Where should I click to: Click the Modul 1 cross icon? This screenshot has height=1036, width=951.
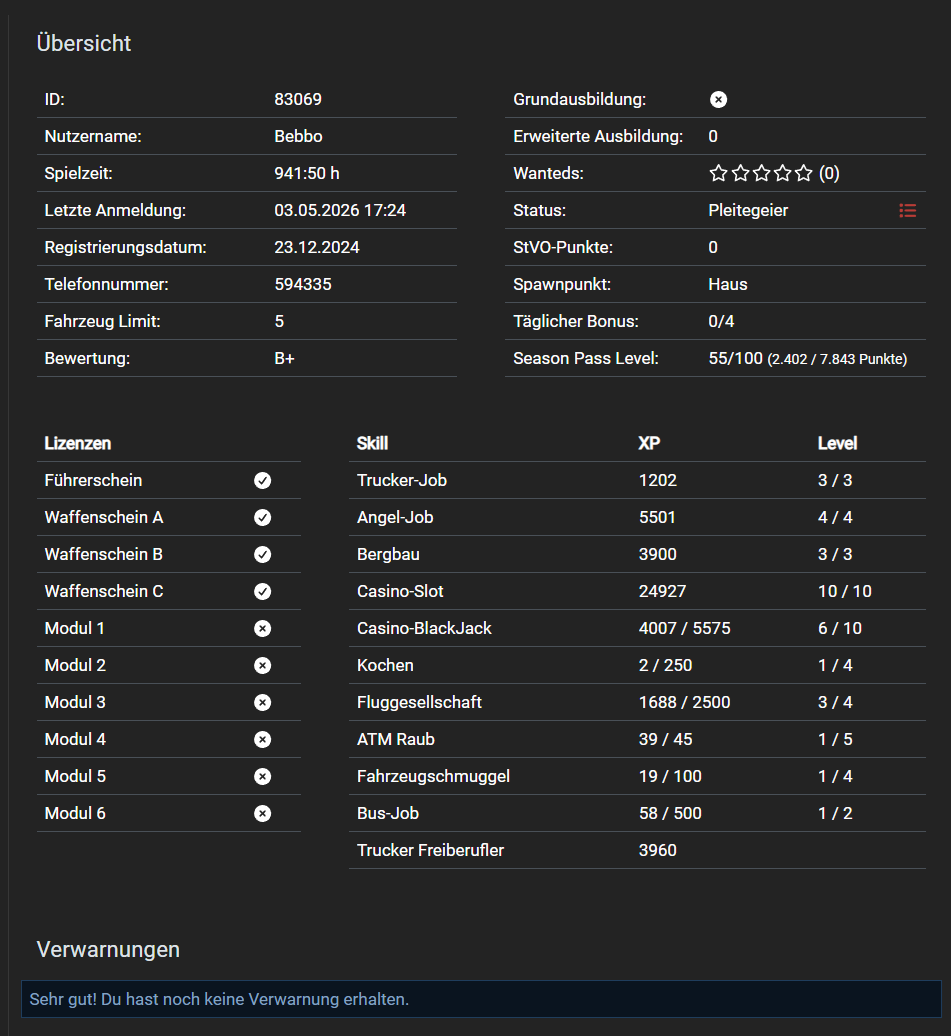[x=262, y=628]
